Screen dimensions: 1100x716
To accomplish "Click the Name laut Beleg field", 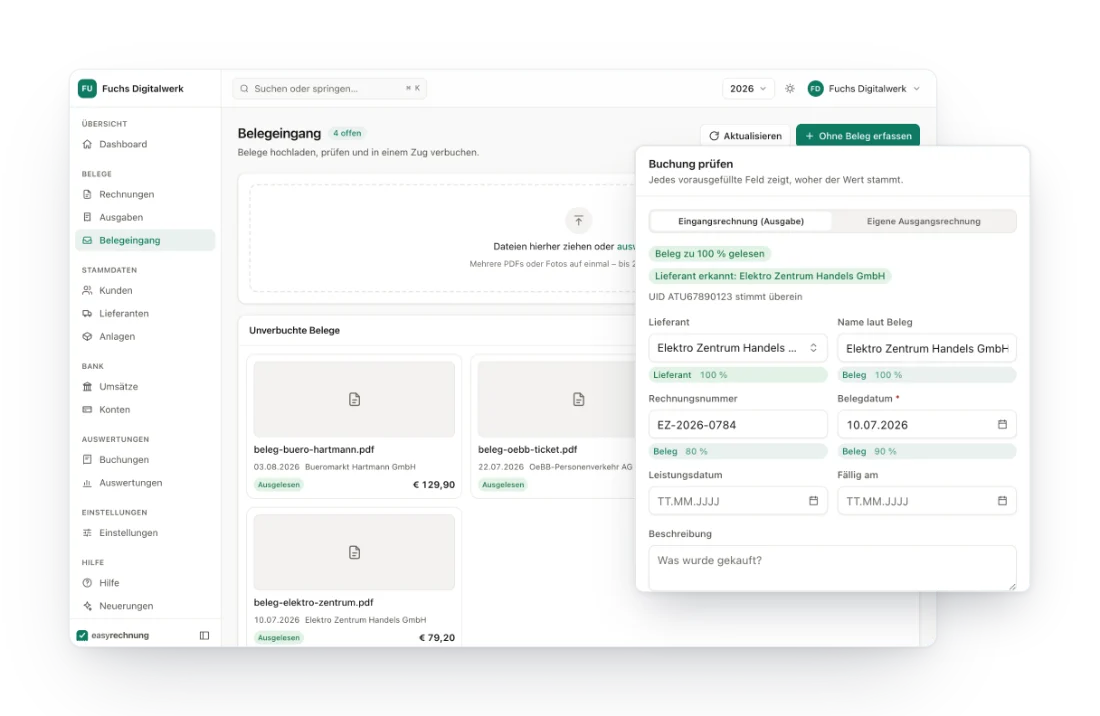I will (927, 348).
